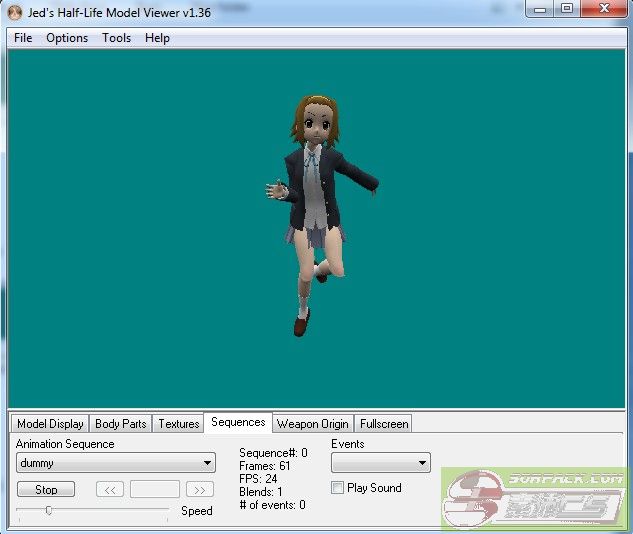Click the 3D model in the viewport
633x534 pixels.
(x=319, y=216)
